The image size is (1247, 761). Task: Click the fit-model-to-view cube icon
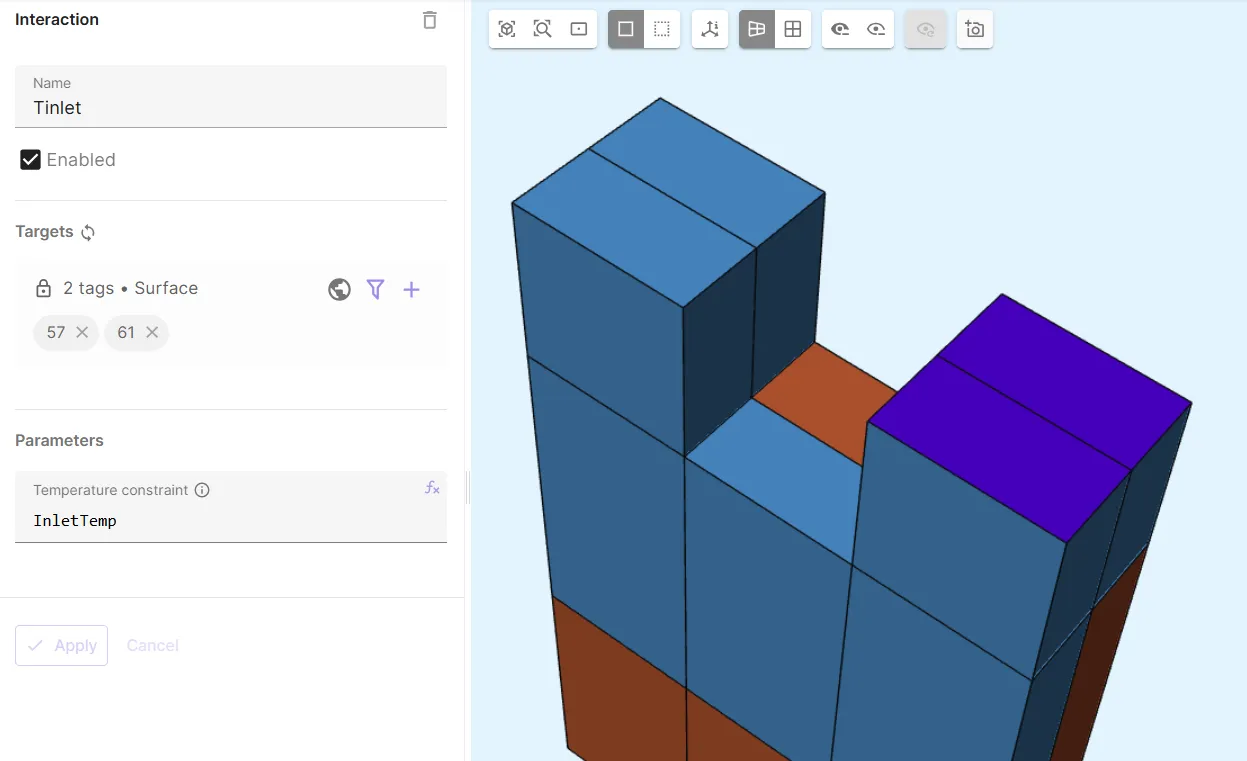coord(507,29)
